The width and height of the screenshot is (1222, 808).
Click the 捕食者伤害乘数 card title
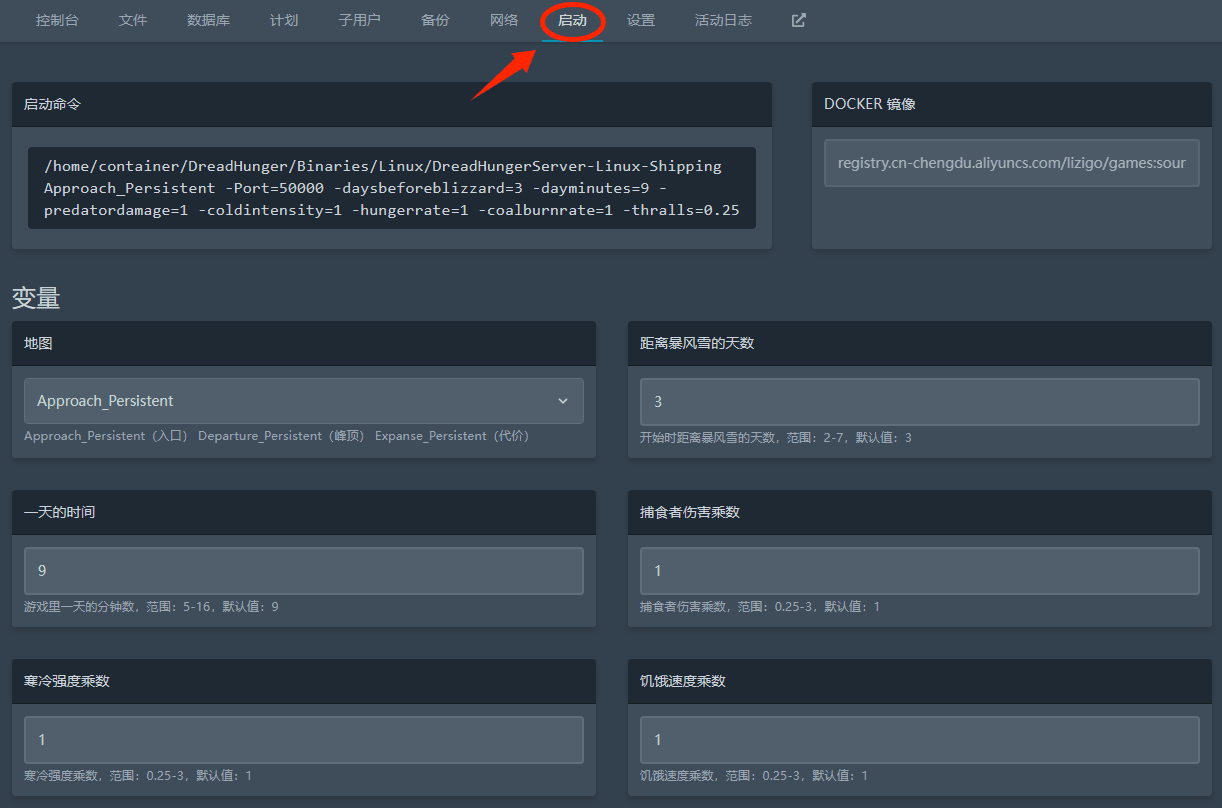tap(690, 512)
